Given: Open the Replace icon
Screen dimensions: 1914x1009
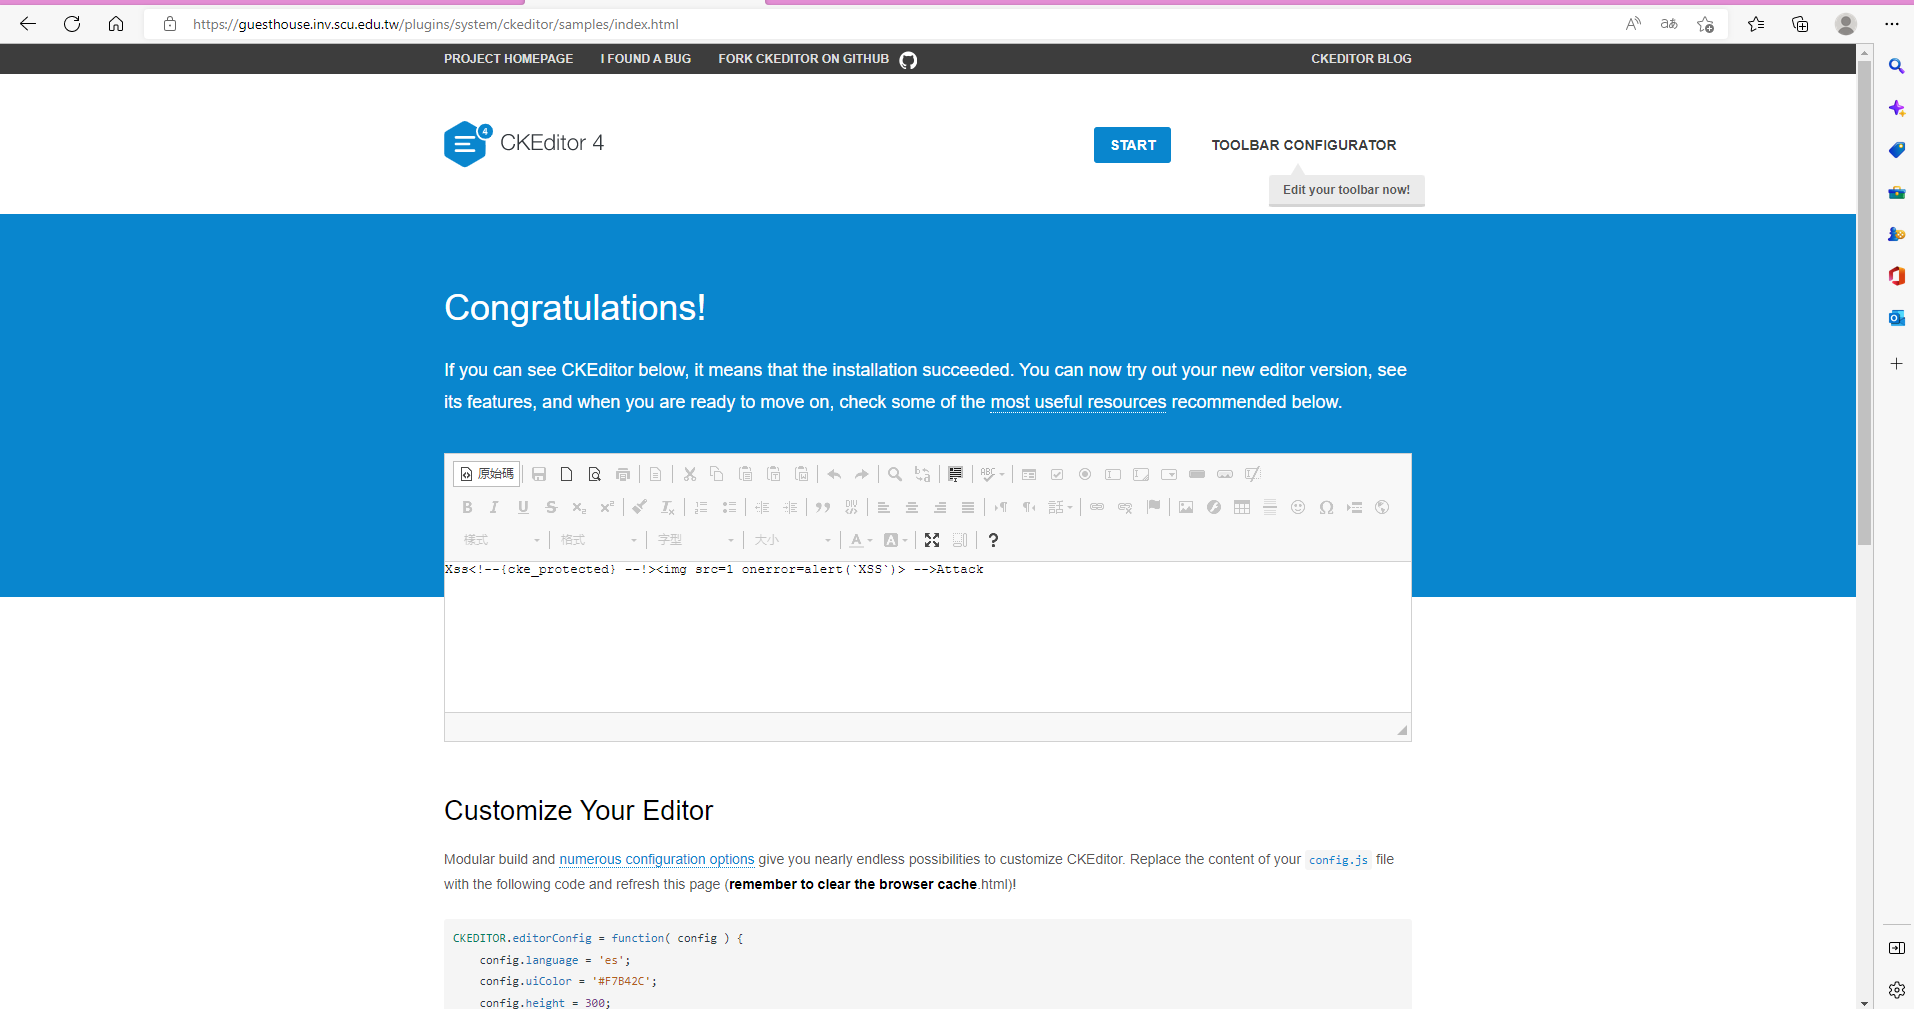Looking at the screenshot, I should point(923,474).
